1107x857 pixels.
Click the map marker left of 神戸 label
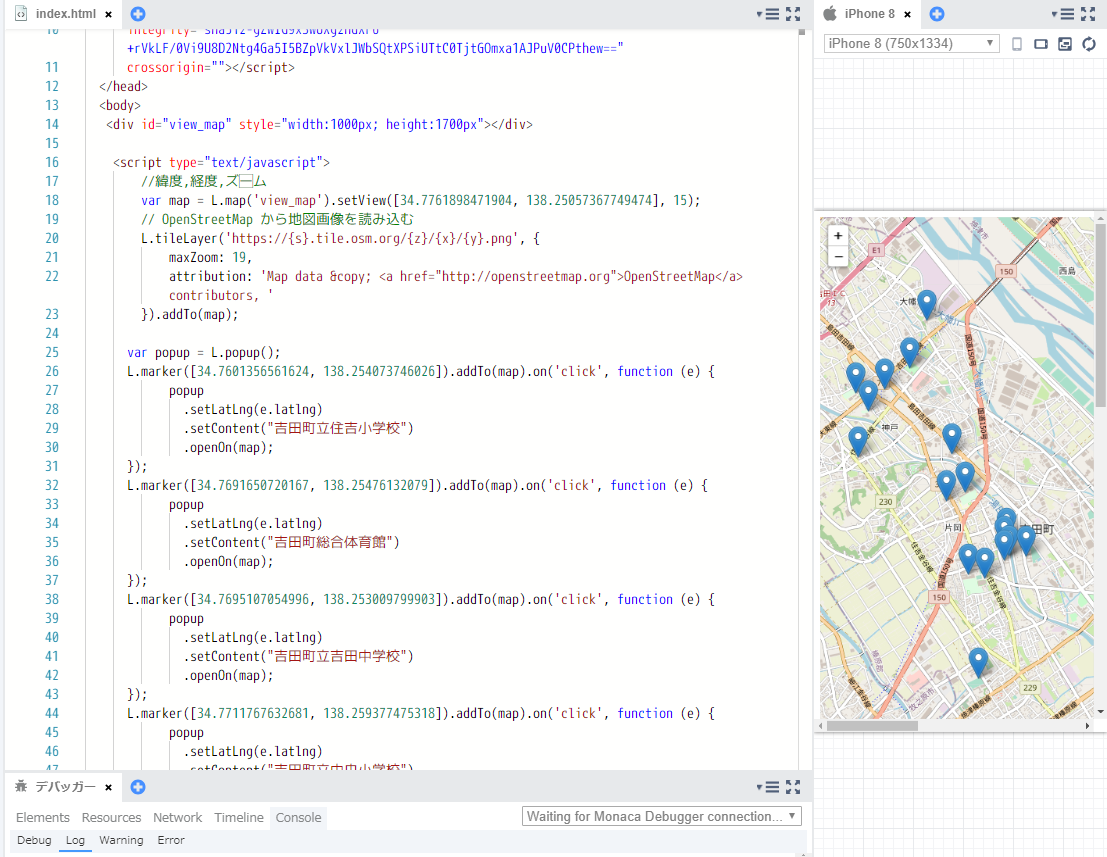tap(858, 441)
